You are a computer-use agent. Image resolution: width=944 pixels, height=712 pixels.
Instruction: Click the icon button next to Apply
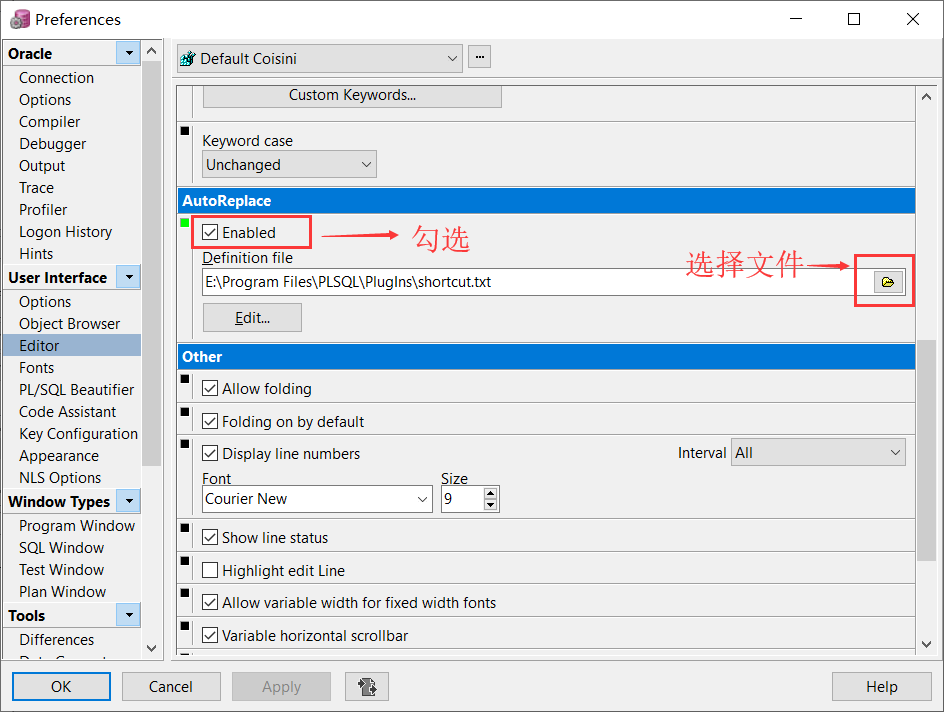pos(366,686)
